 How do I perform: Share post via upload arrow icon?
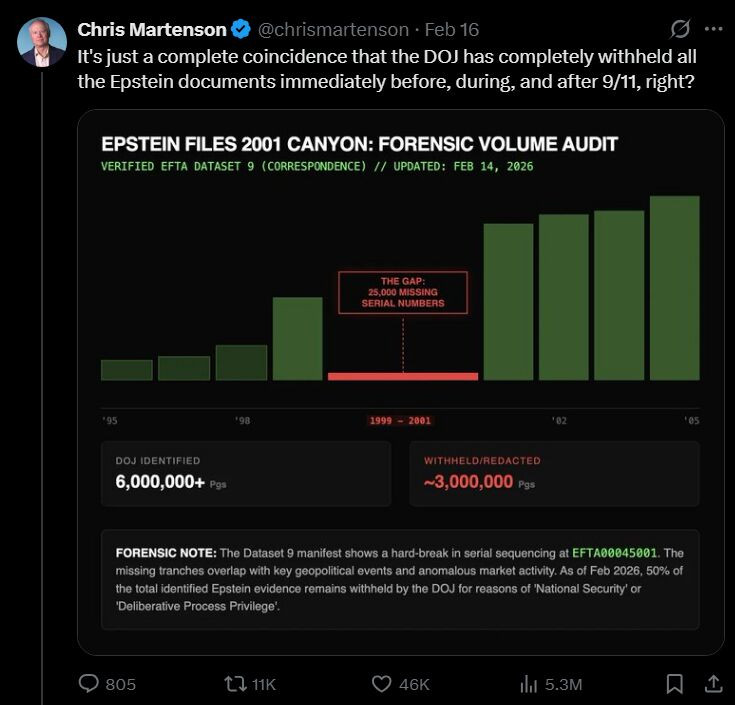point(713,684)
